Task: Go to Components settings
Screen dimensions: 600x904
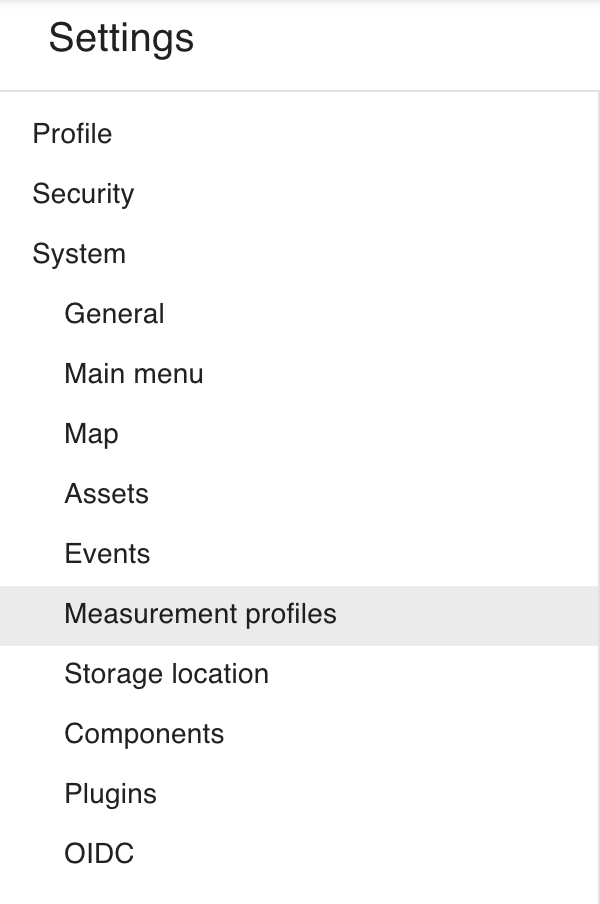Action: (x=144, y=734)
